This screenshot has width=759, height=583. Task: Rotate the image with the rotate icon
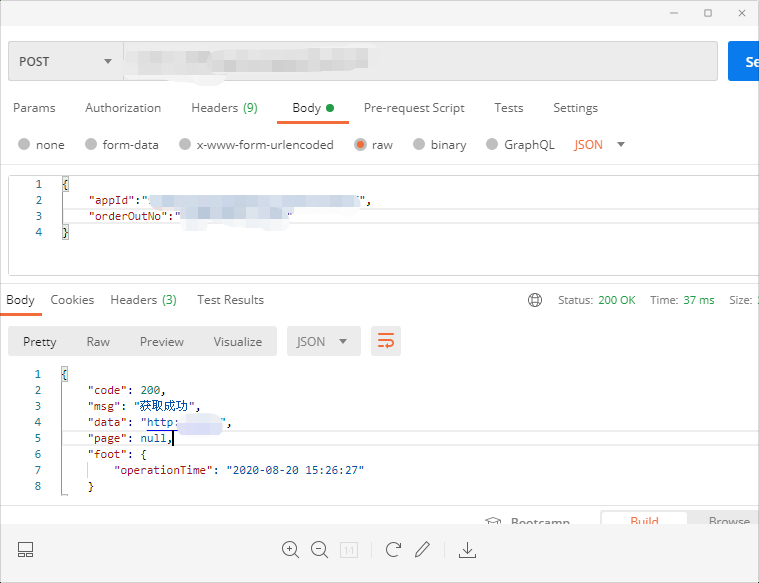(393, 549)
